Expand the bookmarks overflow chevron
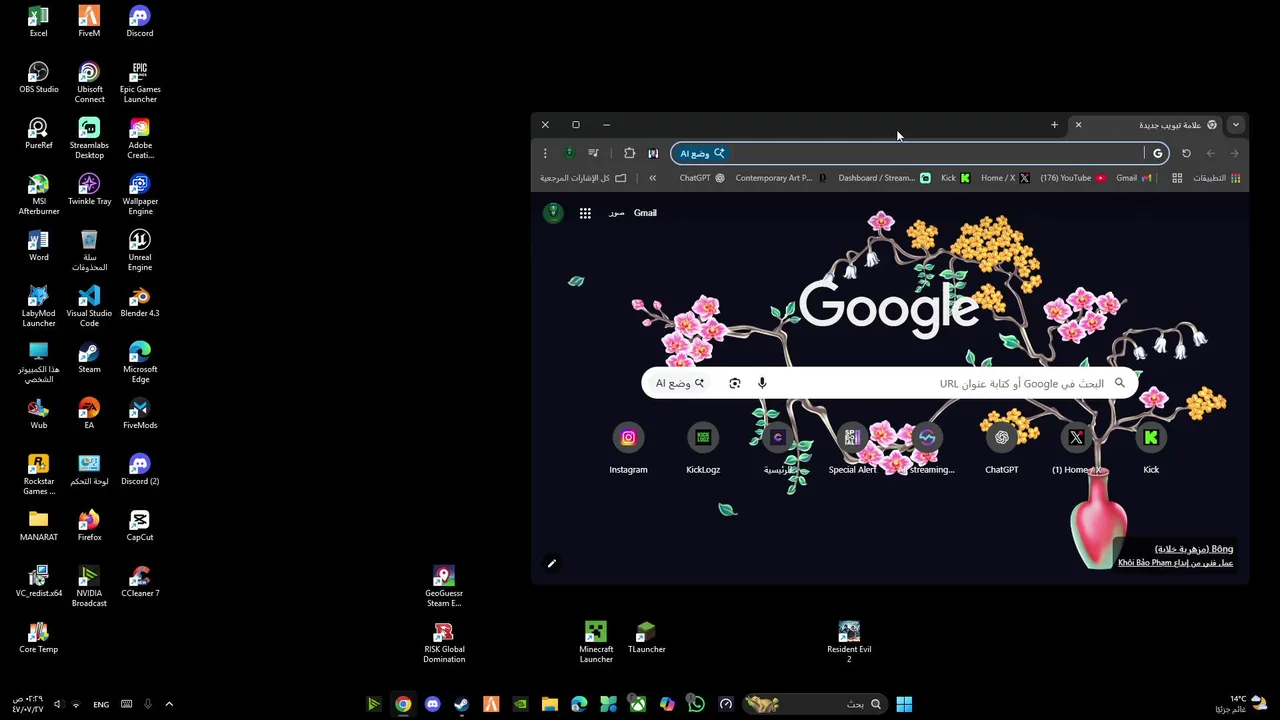The width and height of the screenshot is (1280, 720). click(653, 178)
